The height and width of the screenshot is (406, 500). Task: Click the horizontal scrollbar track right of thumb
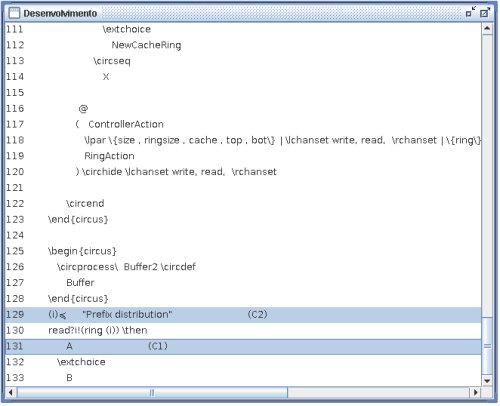(378, 392)
